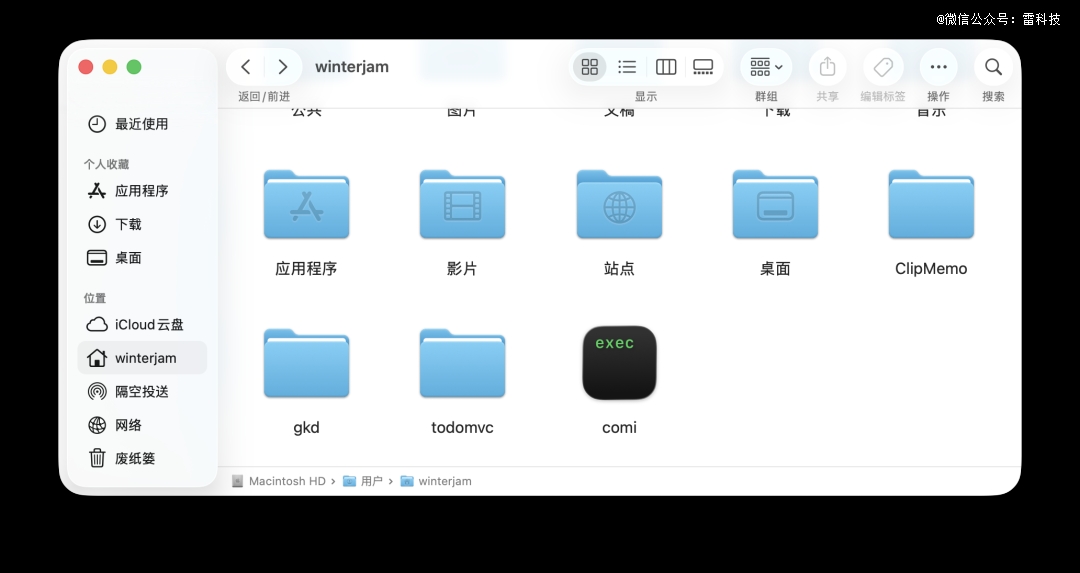Click the 站点 name label

[619, 269]
